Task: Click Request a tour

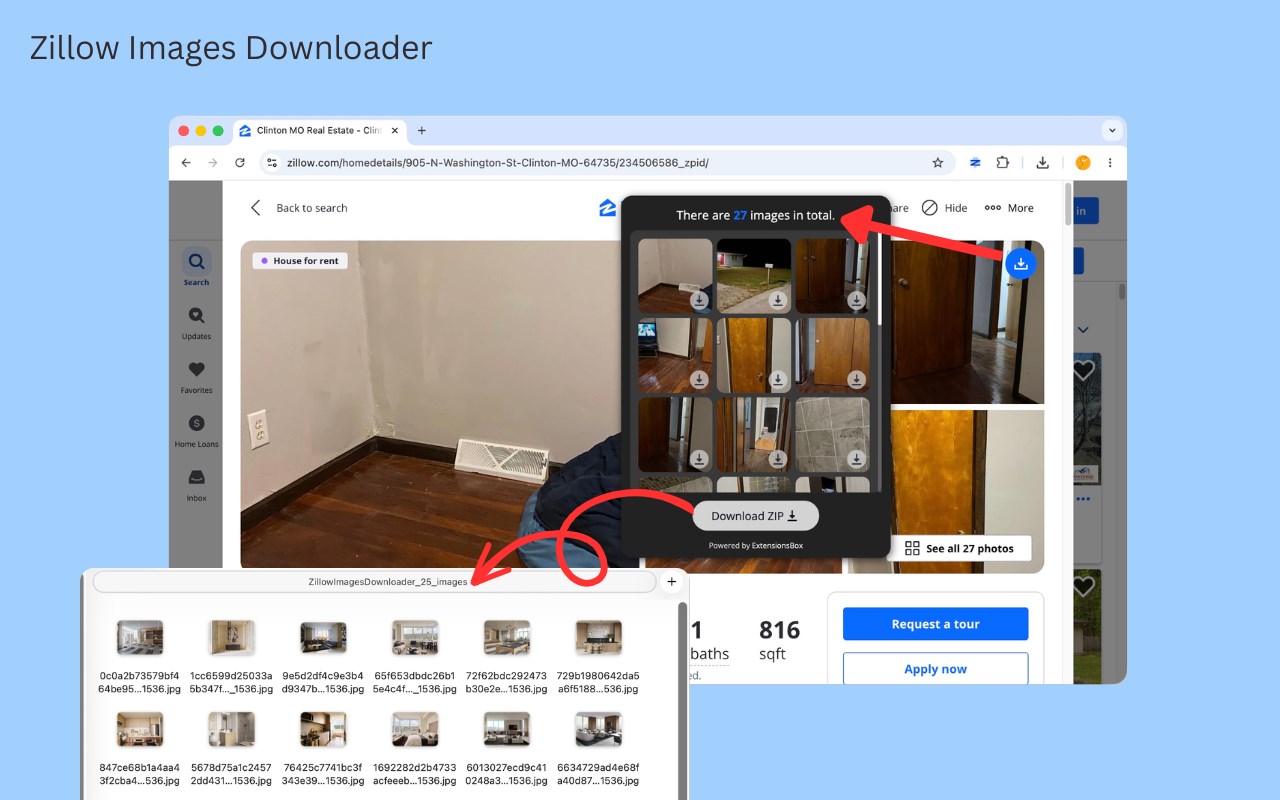Action: coord(936,624)
